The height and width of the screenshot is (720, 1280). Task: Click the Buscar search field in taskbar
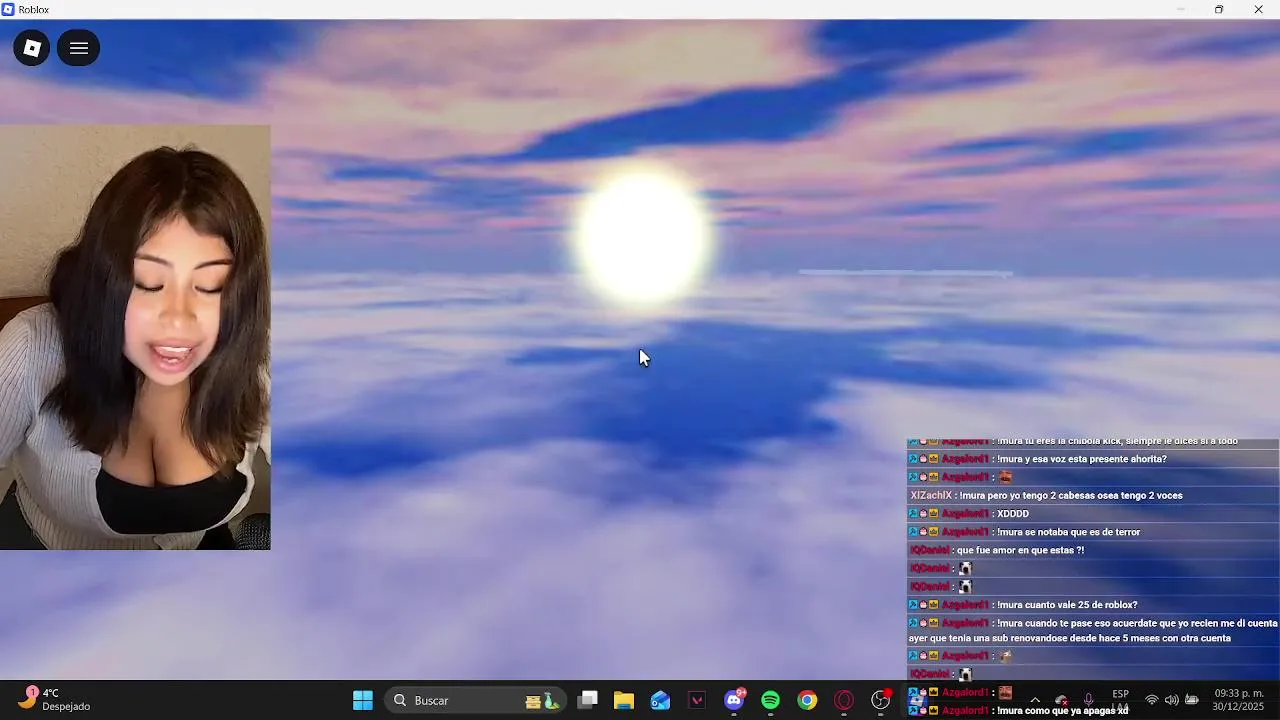475,700
